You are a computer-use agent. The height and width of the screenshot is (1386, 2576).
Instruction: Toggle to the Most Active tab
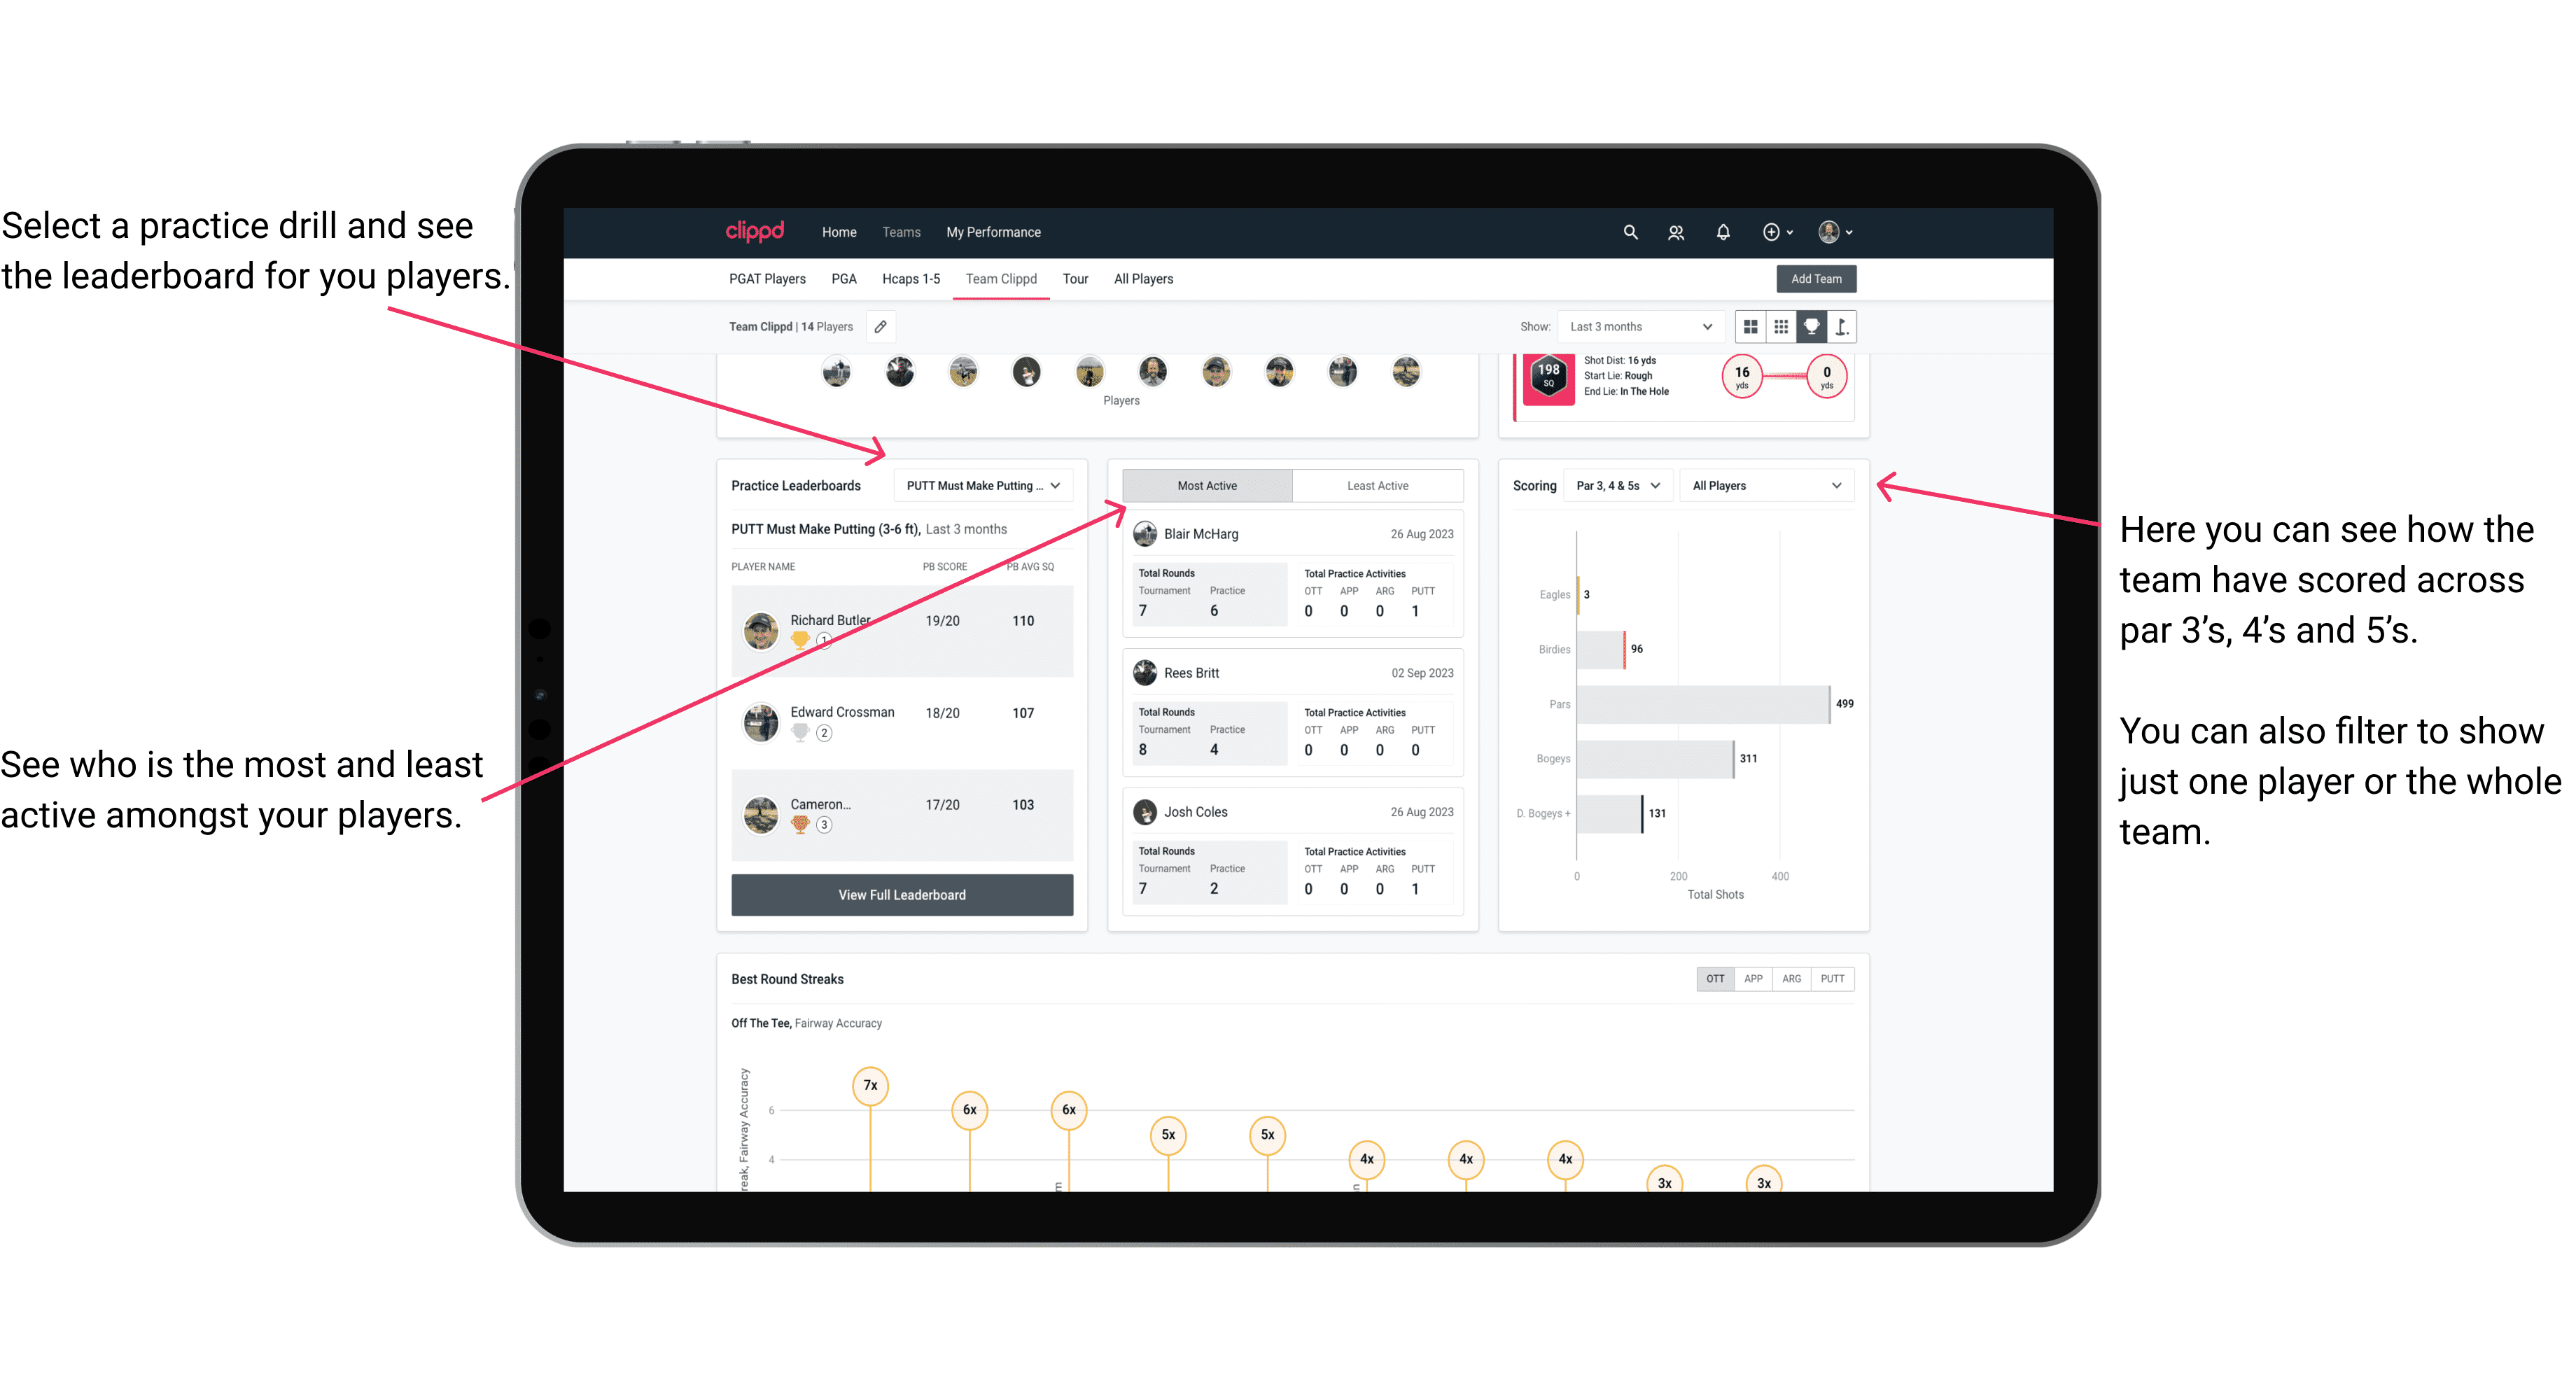coord(1206,486)
